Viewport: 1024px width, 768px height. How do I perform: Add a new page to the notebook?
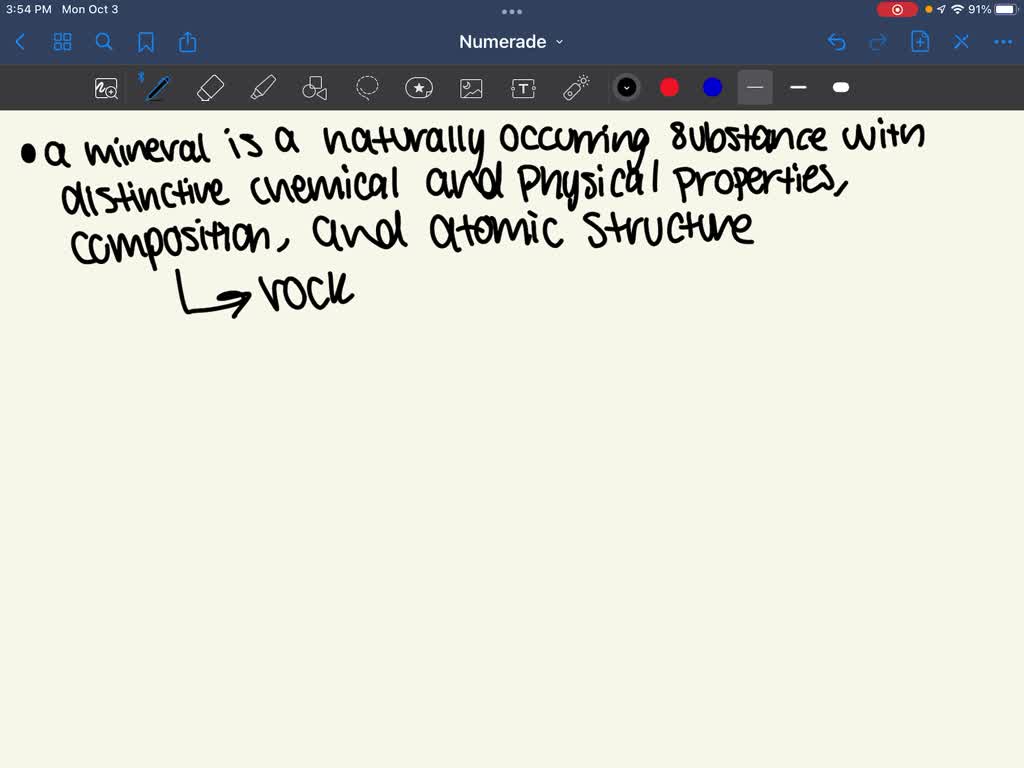[919, 42]
